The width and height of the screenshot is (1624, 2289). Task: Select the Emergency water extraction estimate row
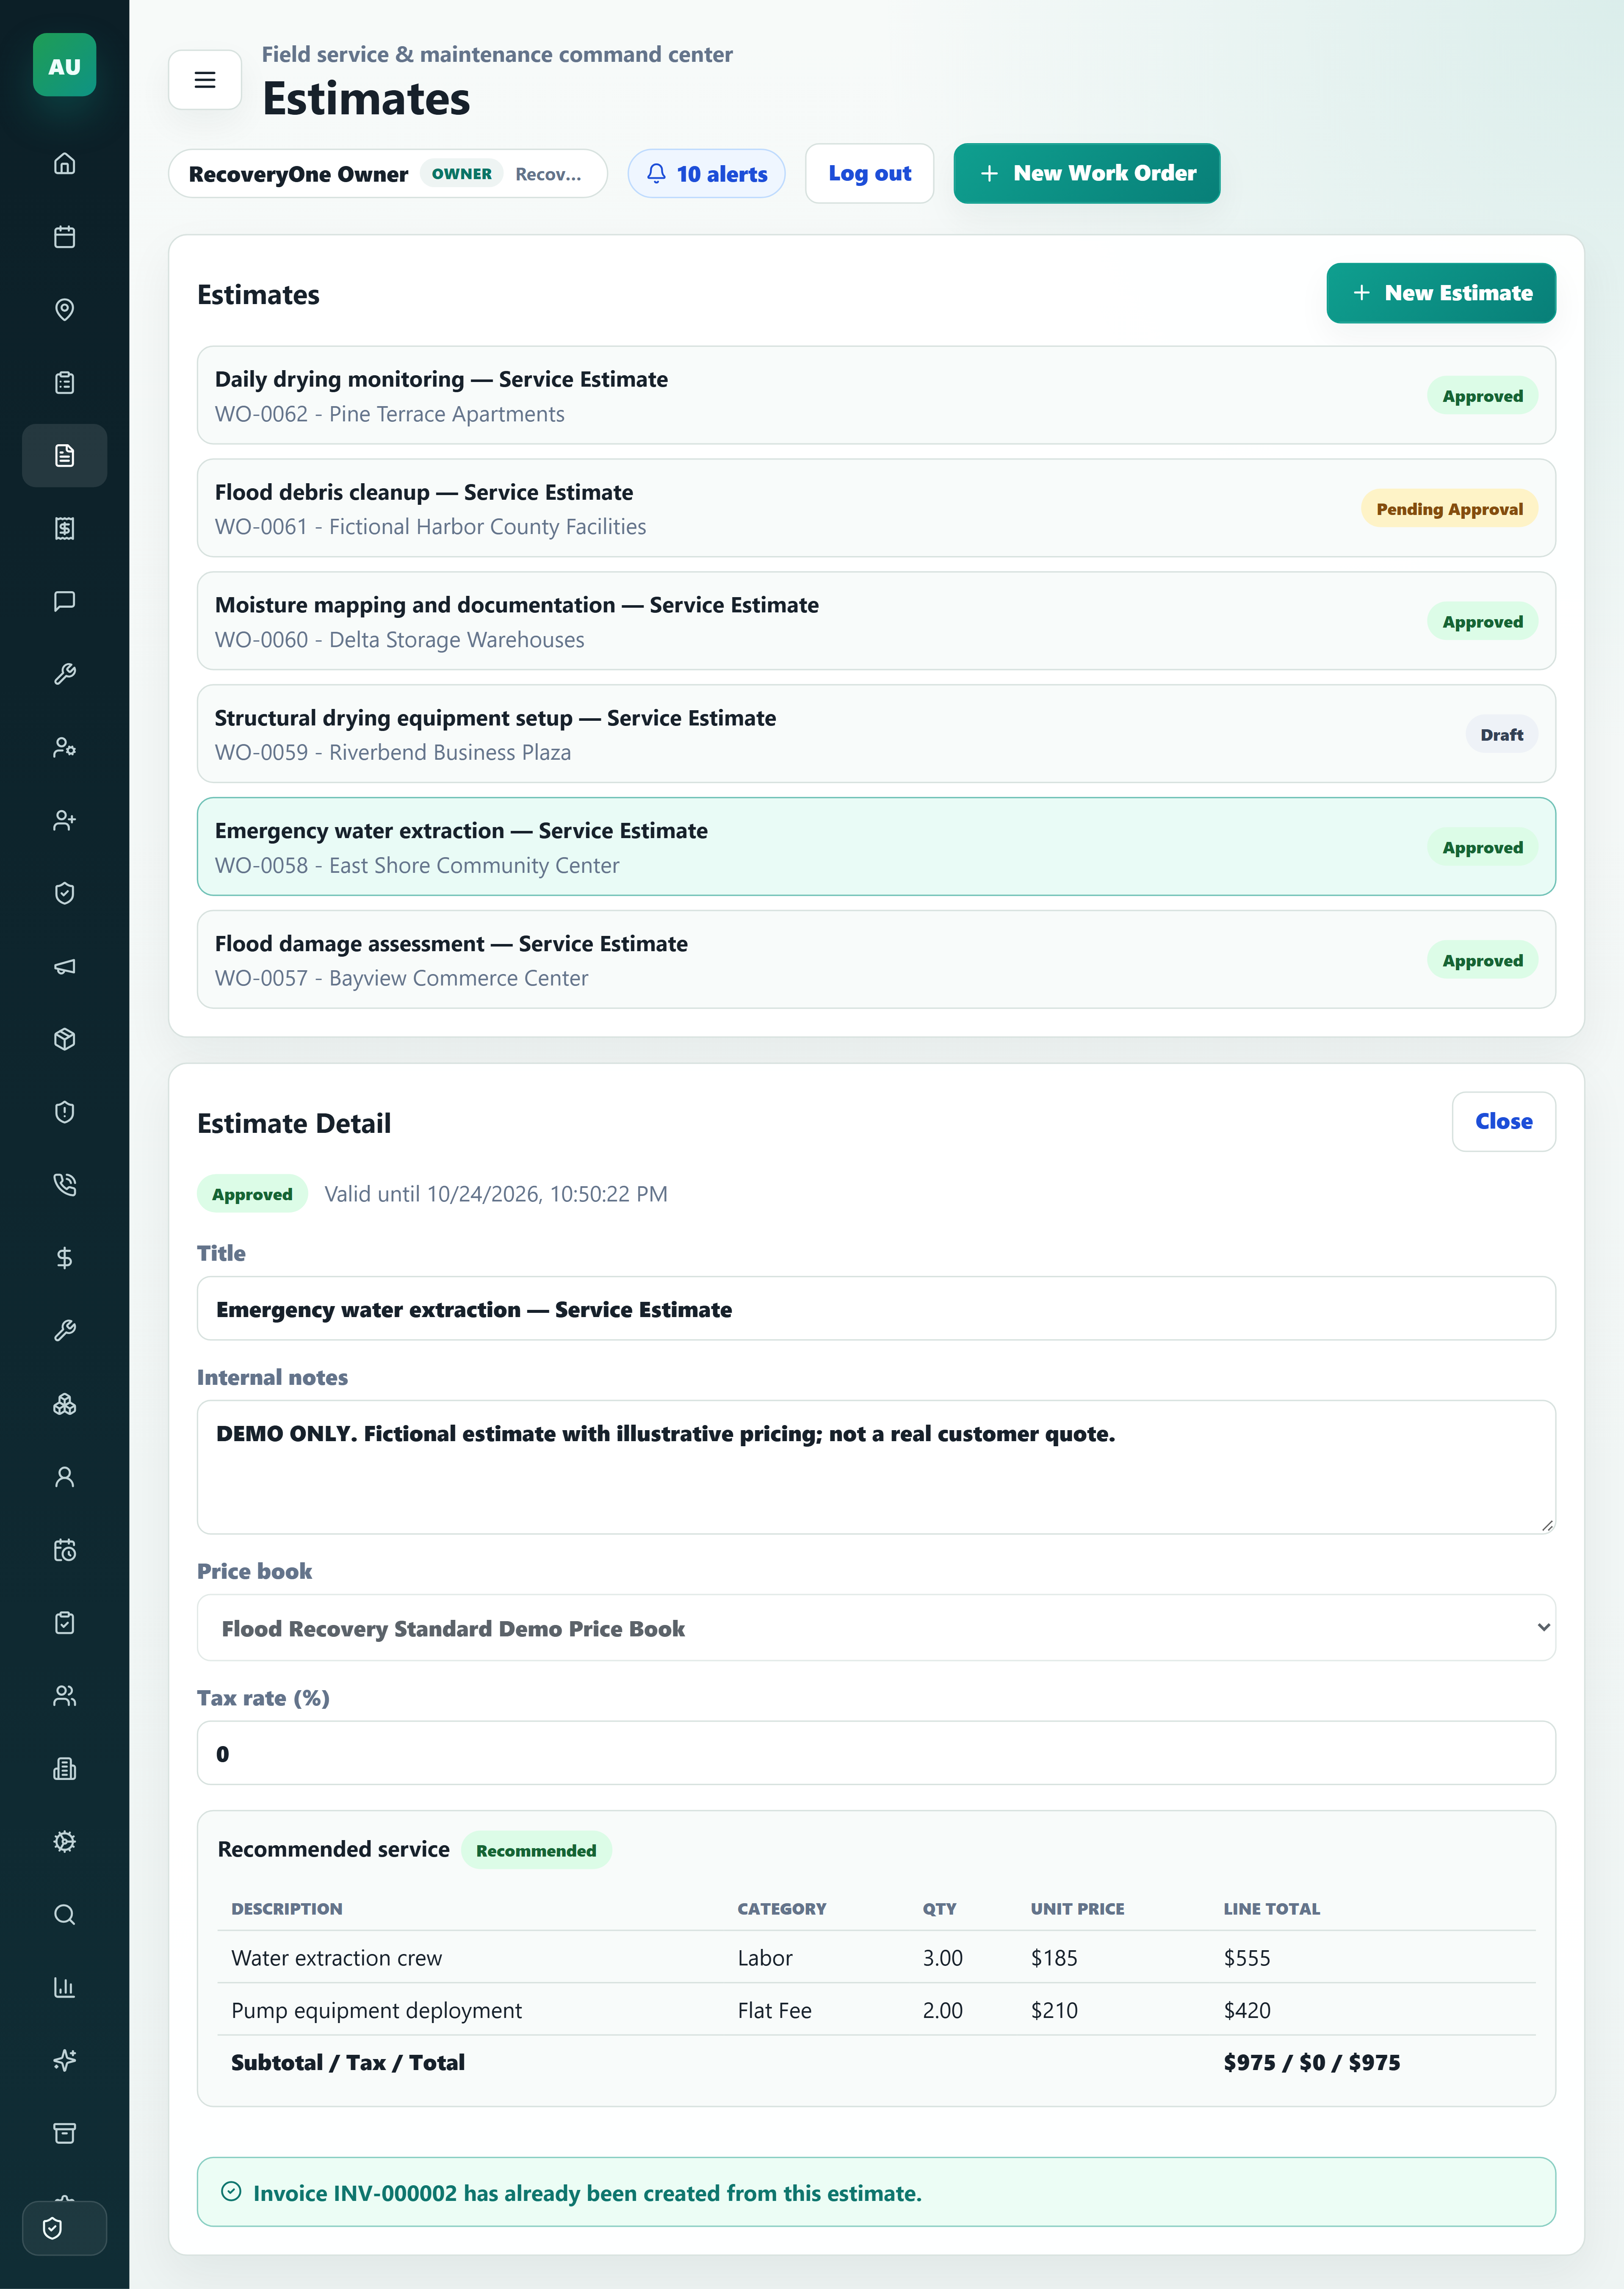tap(876, 847)
